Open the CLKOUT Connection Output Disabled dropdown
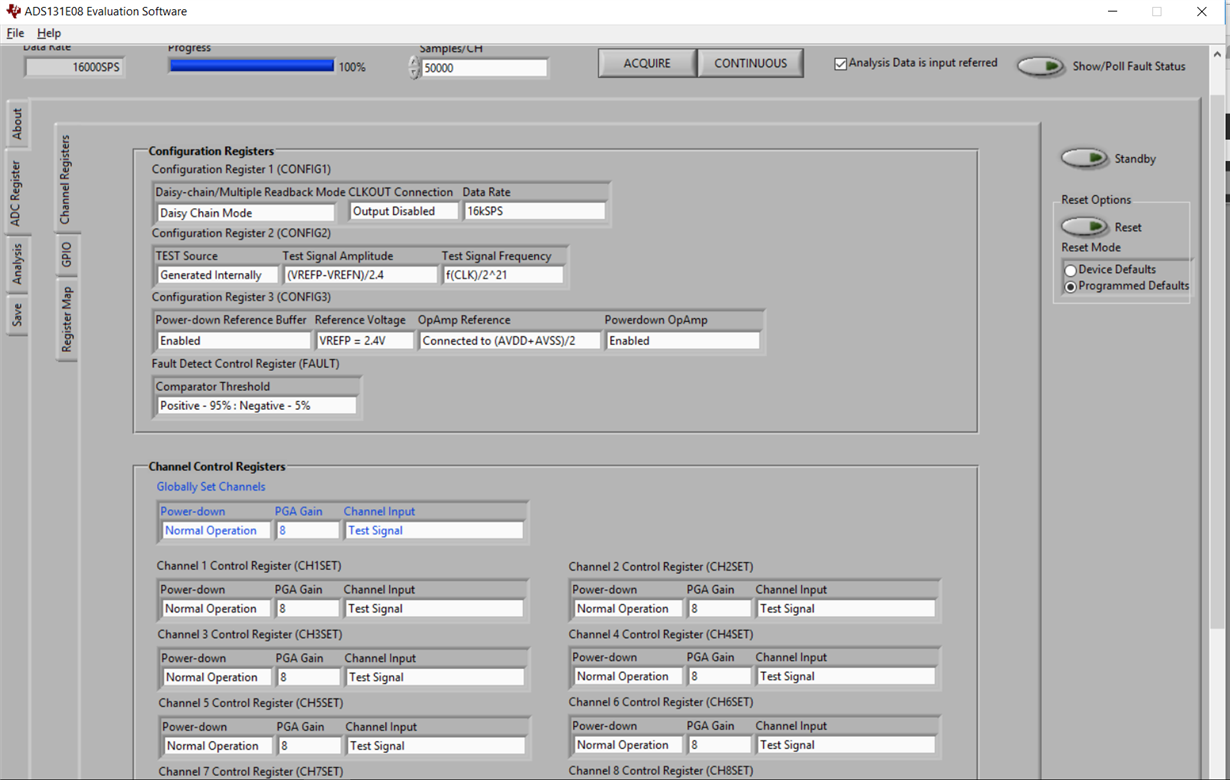Image resolution: width=1230 pixels, height=780 pixels. click(x=404, y=211)
